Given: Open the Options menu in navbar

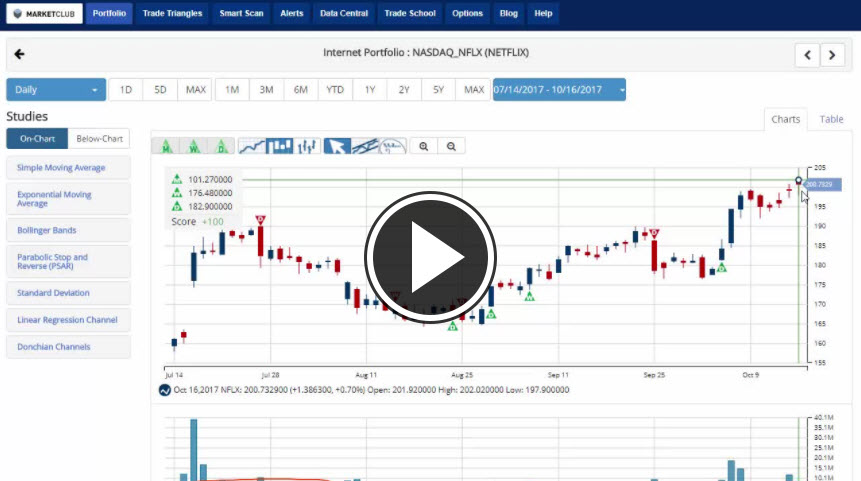Looking at the screenshot, I should coord(467,14).
